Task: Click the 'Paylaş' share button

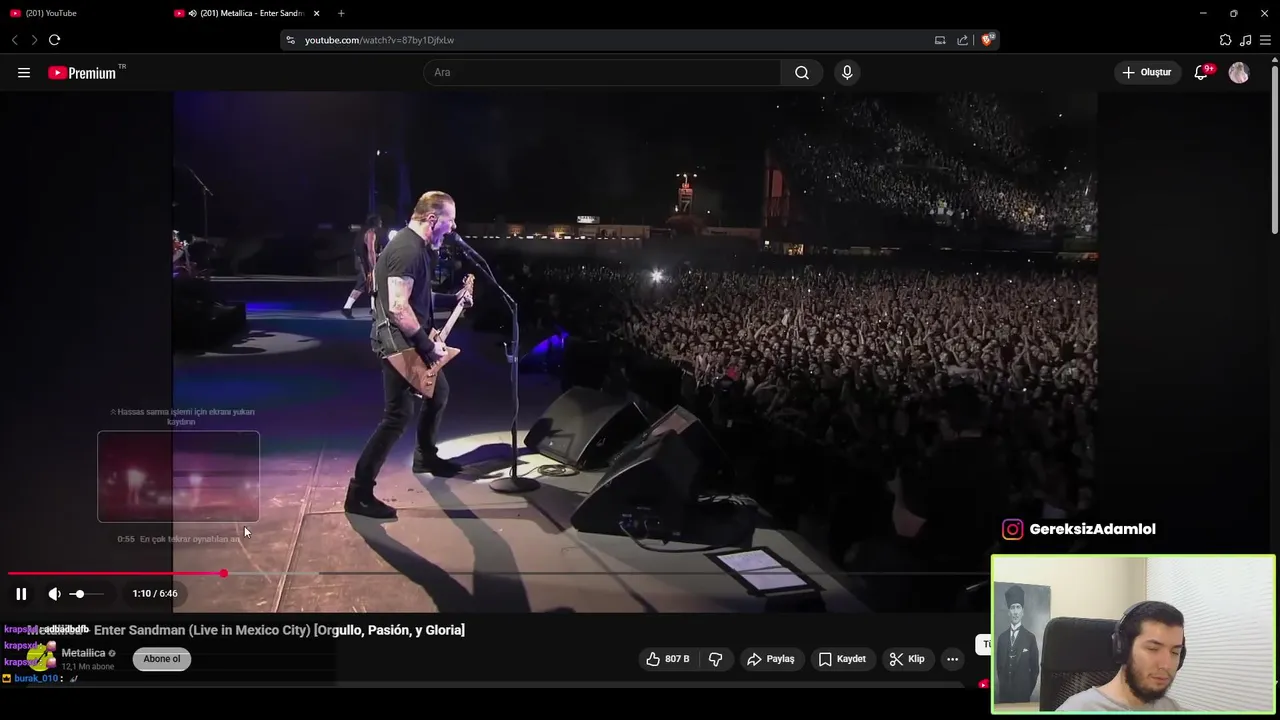Action: [770, 659]
